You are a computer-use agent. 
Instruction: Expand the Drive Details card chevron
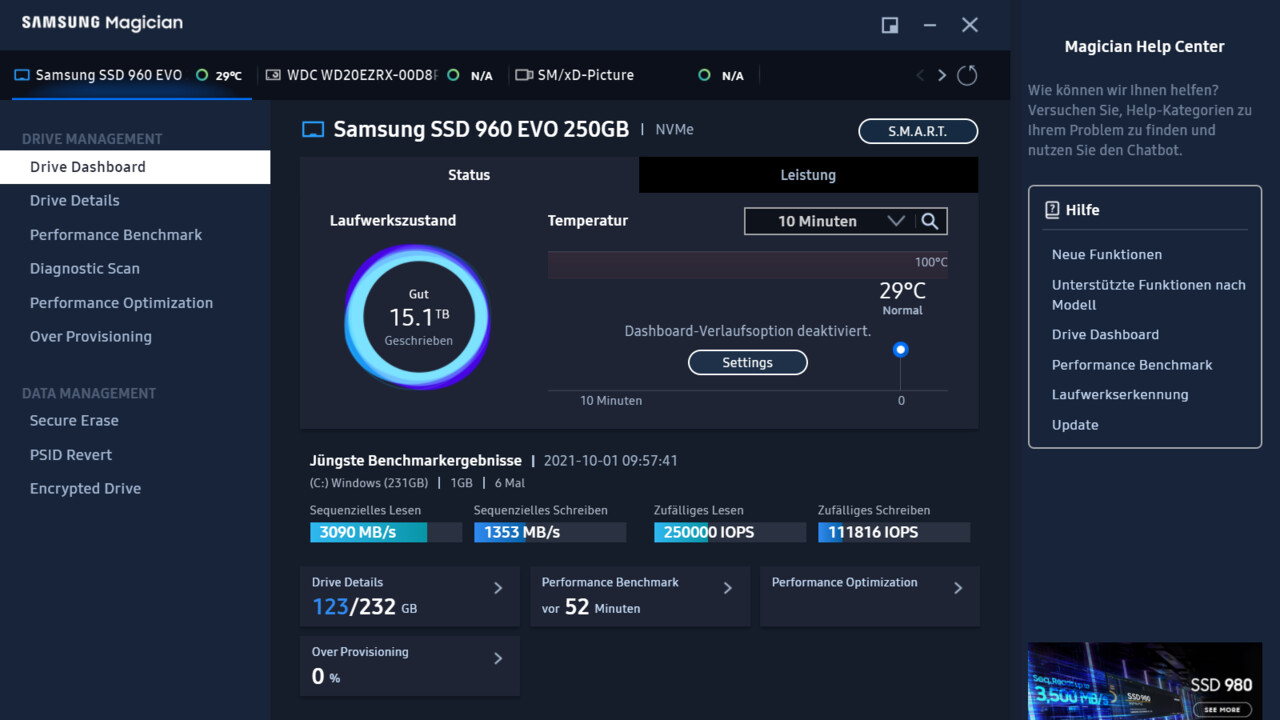click(497, 589)
